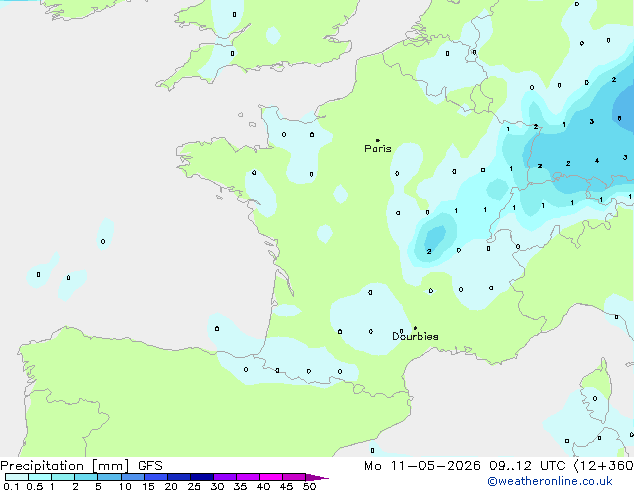Click the 'Precipitation [mm]' title text
The width and height of the screenshot is (634, 490).
click(x=65, y=466)
